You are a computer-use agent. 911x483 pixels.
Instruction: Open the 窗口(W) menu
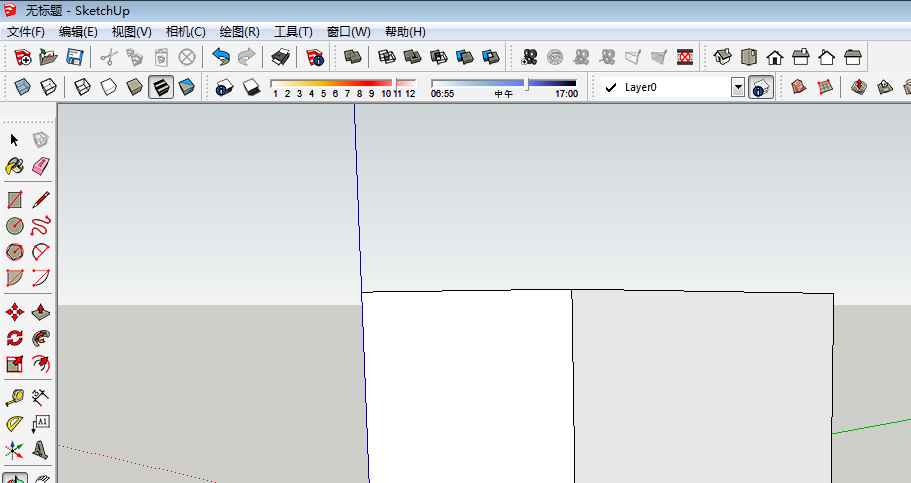[349, 32]
